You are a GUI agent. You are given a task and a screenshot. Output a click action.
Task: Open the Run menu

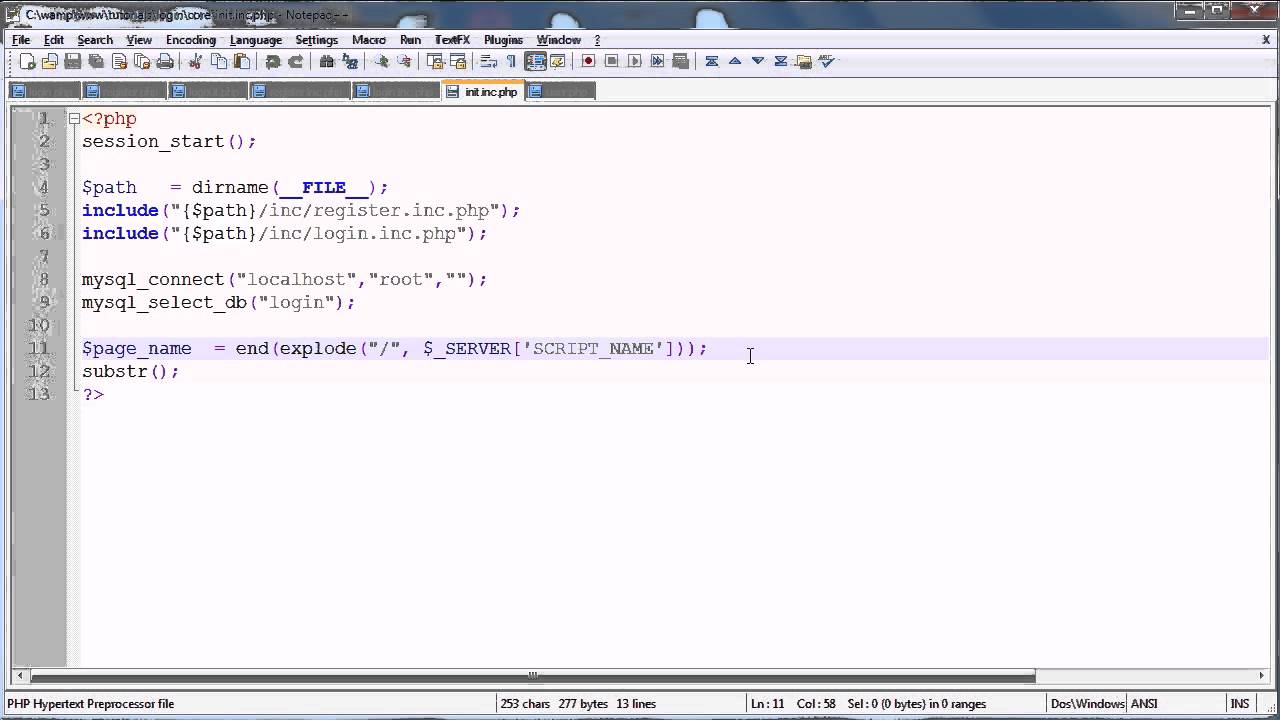pyautogui.click(x=410, y=40)
